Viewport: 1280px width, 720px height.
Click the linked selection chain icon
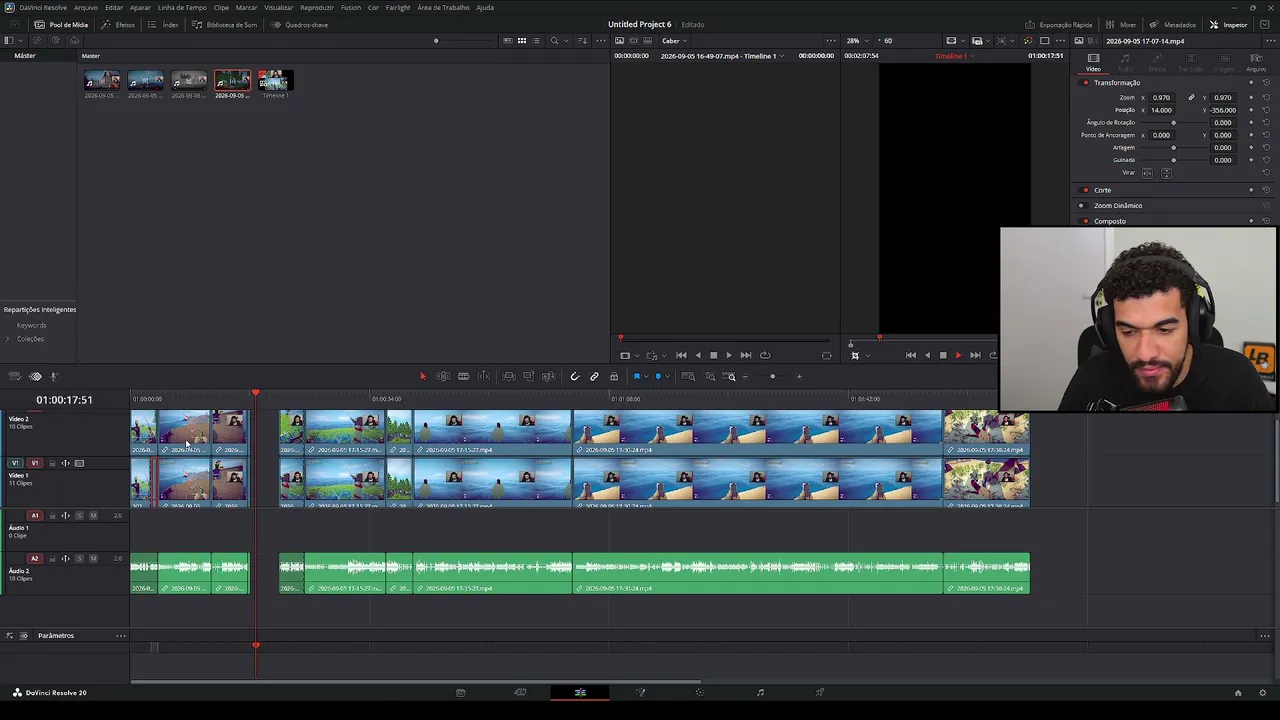594,376
